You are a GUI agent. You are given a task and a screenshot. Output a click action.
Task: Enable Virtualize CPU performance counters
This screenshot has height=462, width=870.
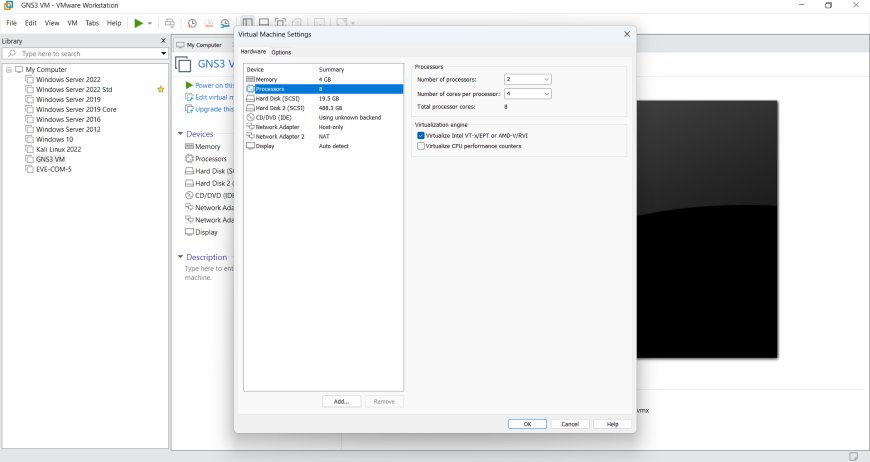tap(421, 146)
